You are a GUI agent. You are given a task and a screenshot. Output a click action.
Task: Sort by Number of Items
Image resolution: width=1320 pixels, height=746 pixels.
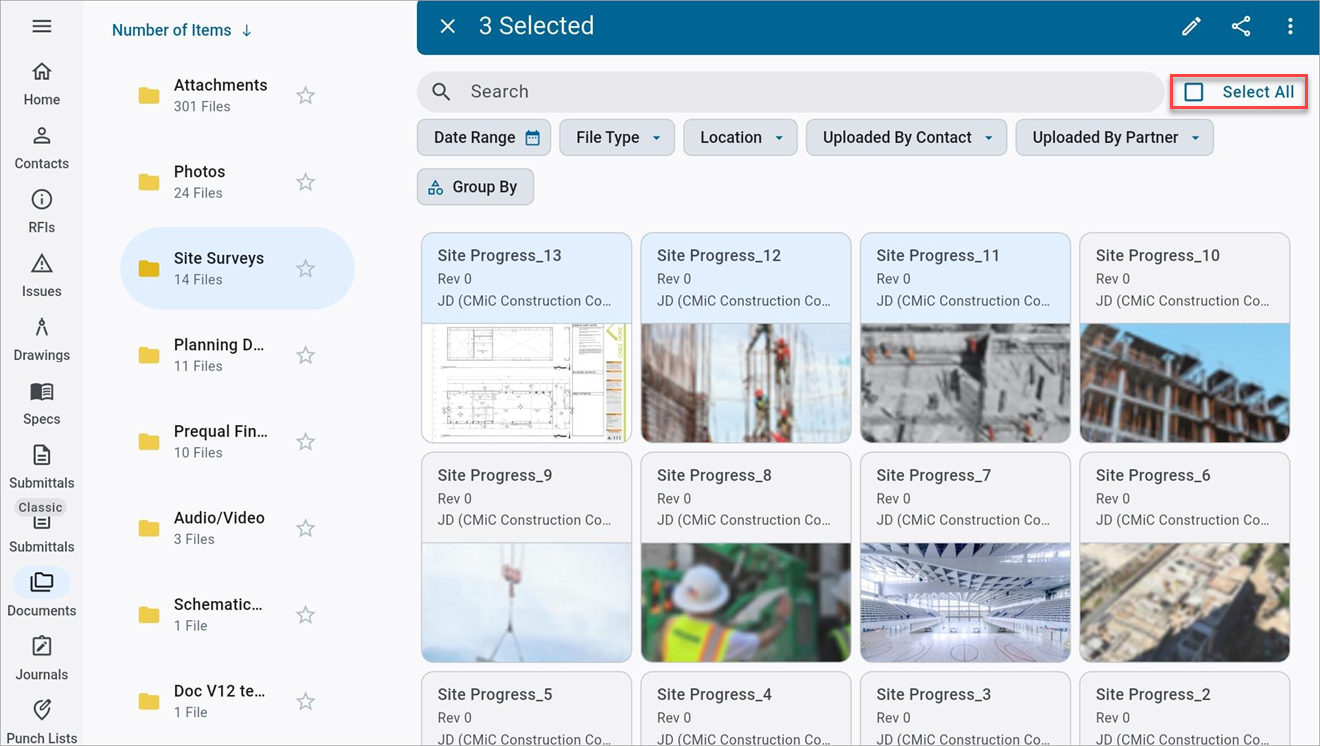click(182, 30)
